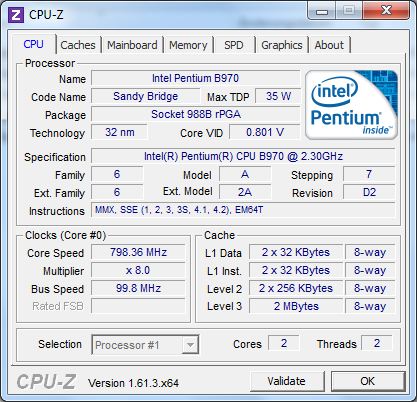Click the disabled maximize button

point(349,11)
